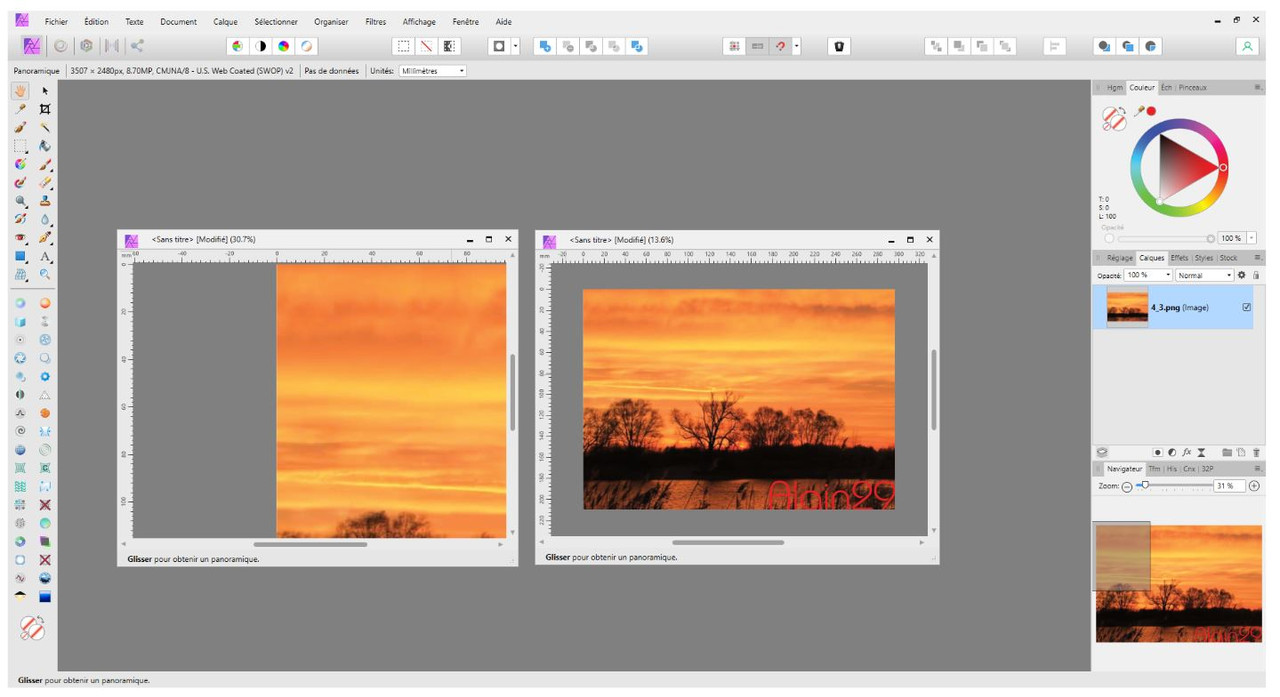Add a mask layer icon
The width and height of the screenshot is (1280, 697).
pos(1157,452)
